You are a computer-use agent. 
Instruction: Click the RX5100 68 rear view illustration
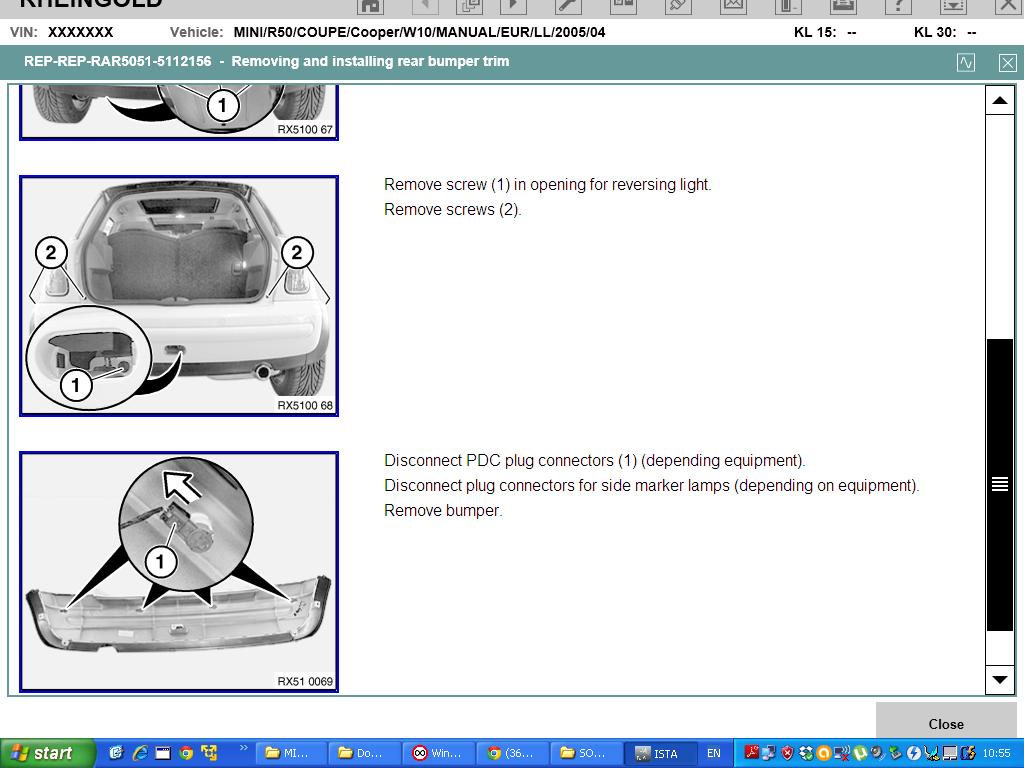click(x=179, y=296)
